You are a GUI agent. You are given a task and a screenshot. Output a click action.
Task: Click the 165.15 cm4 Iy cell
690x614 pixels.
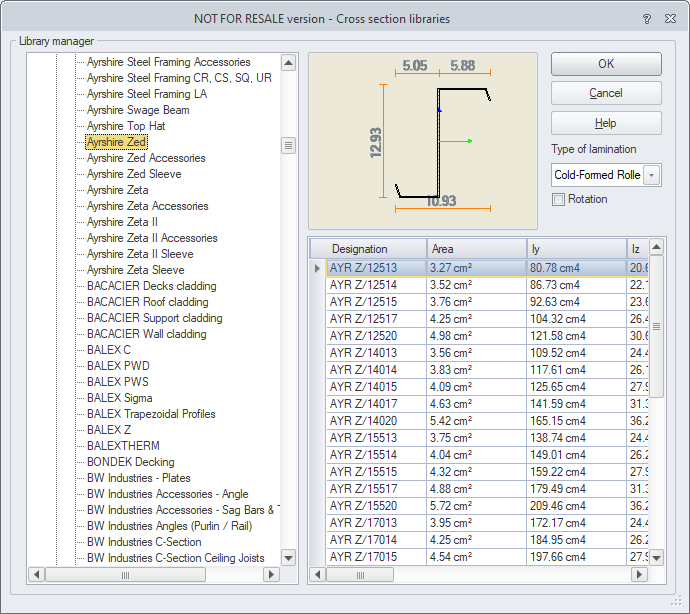[577, 421]
